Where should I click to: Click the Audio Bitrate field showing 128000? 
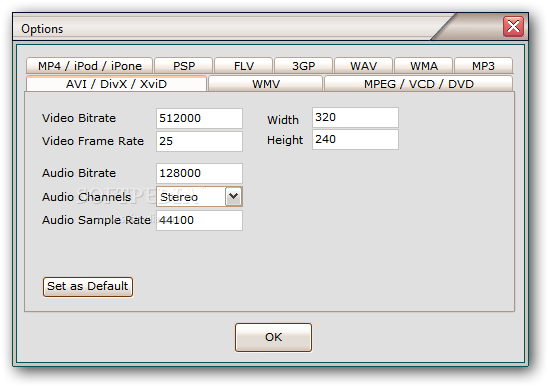point(199,173)
